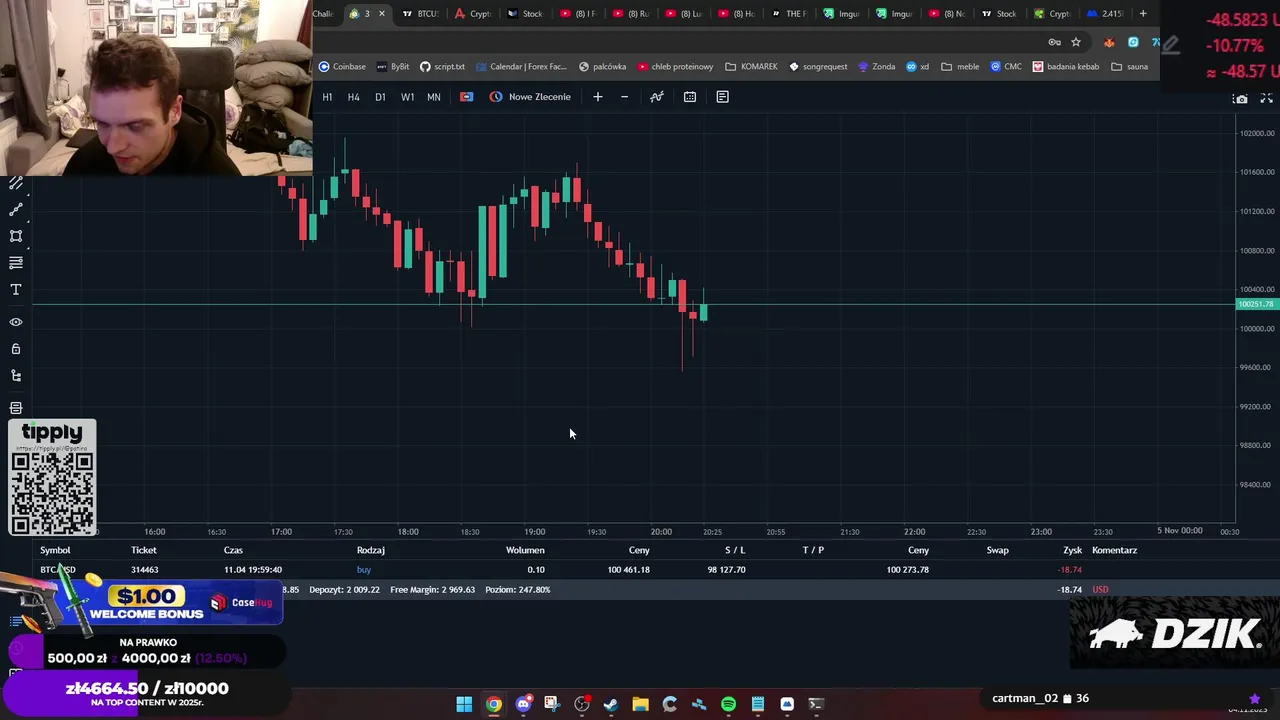Bookmark this page with star icon
The height and width of the screenshot is (720, 1280).
[x=1076, y=42]
